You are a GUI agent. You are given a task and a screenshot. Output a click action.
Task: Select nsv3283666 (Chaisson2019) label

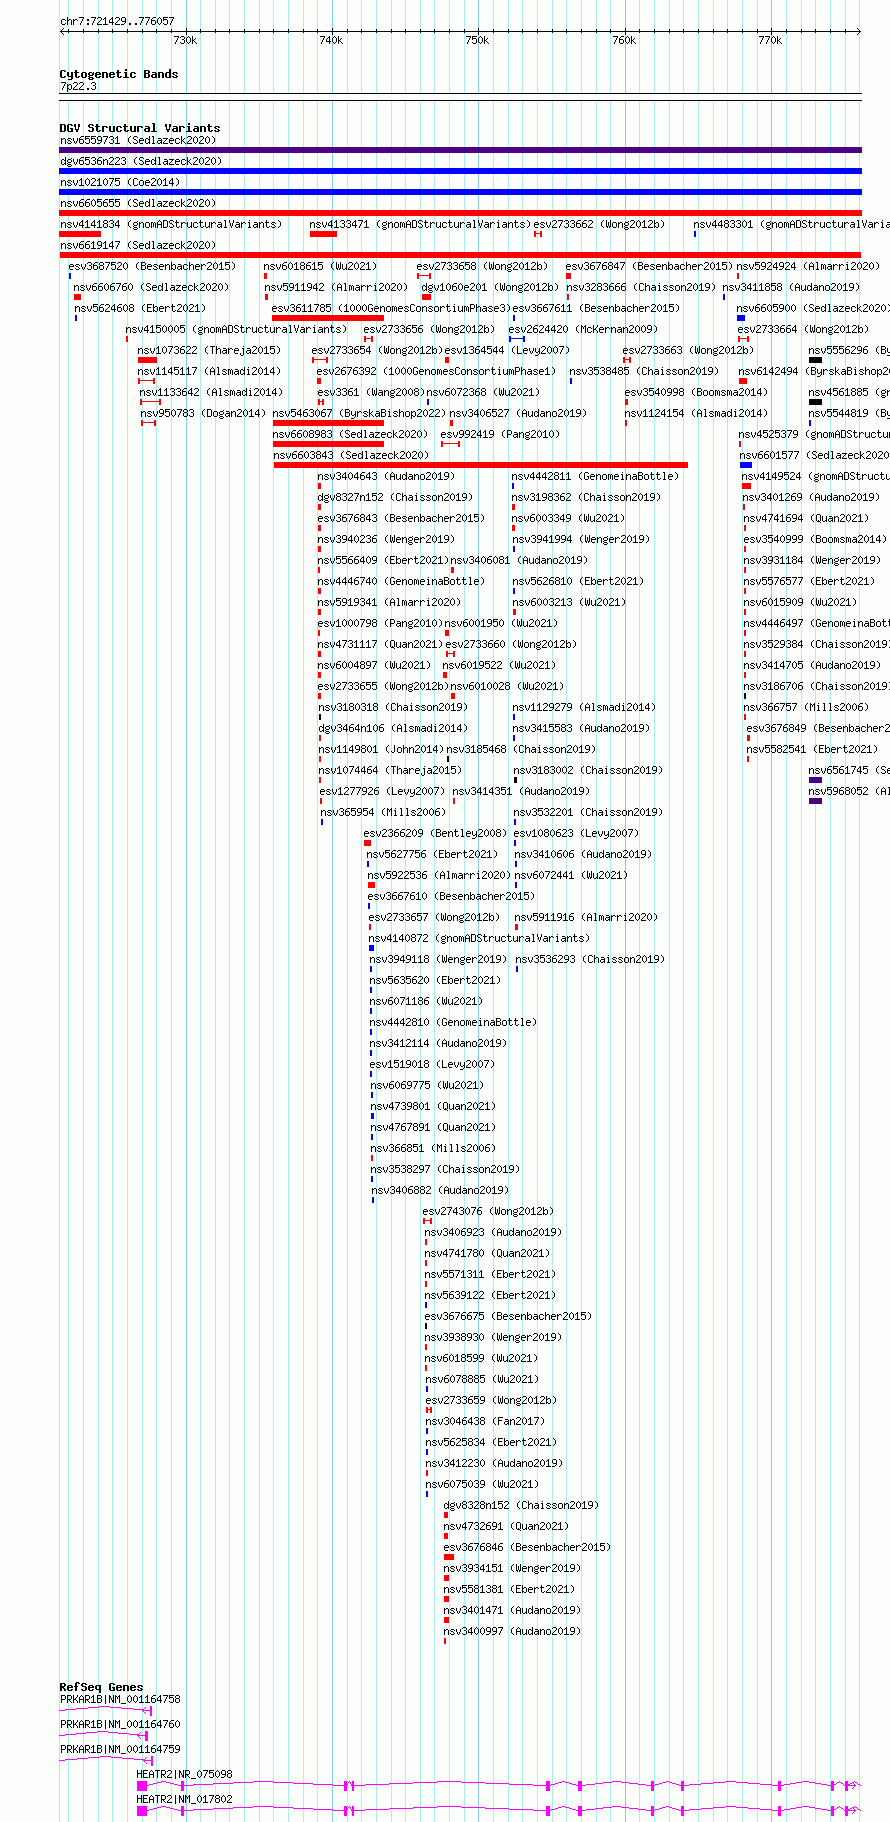click(x=641, y=287)
